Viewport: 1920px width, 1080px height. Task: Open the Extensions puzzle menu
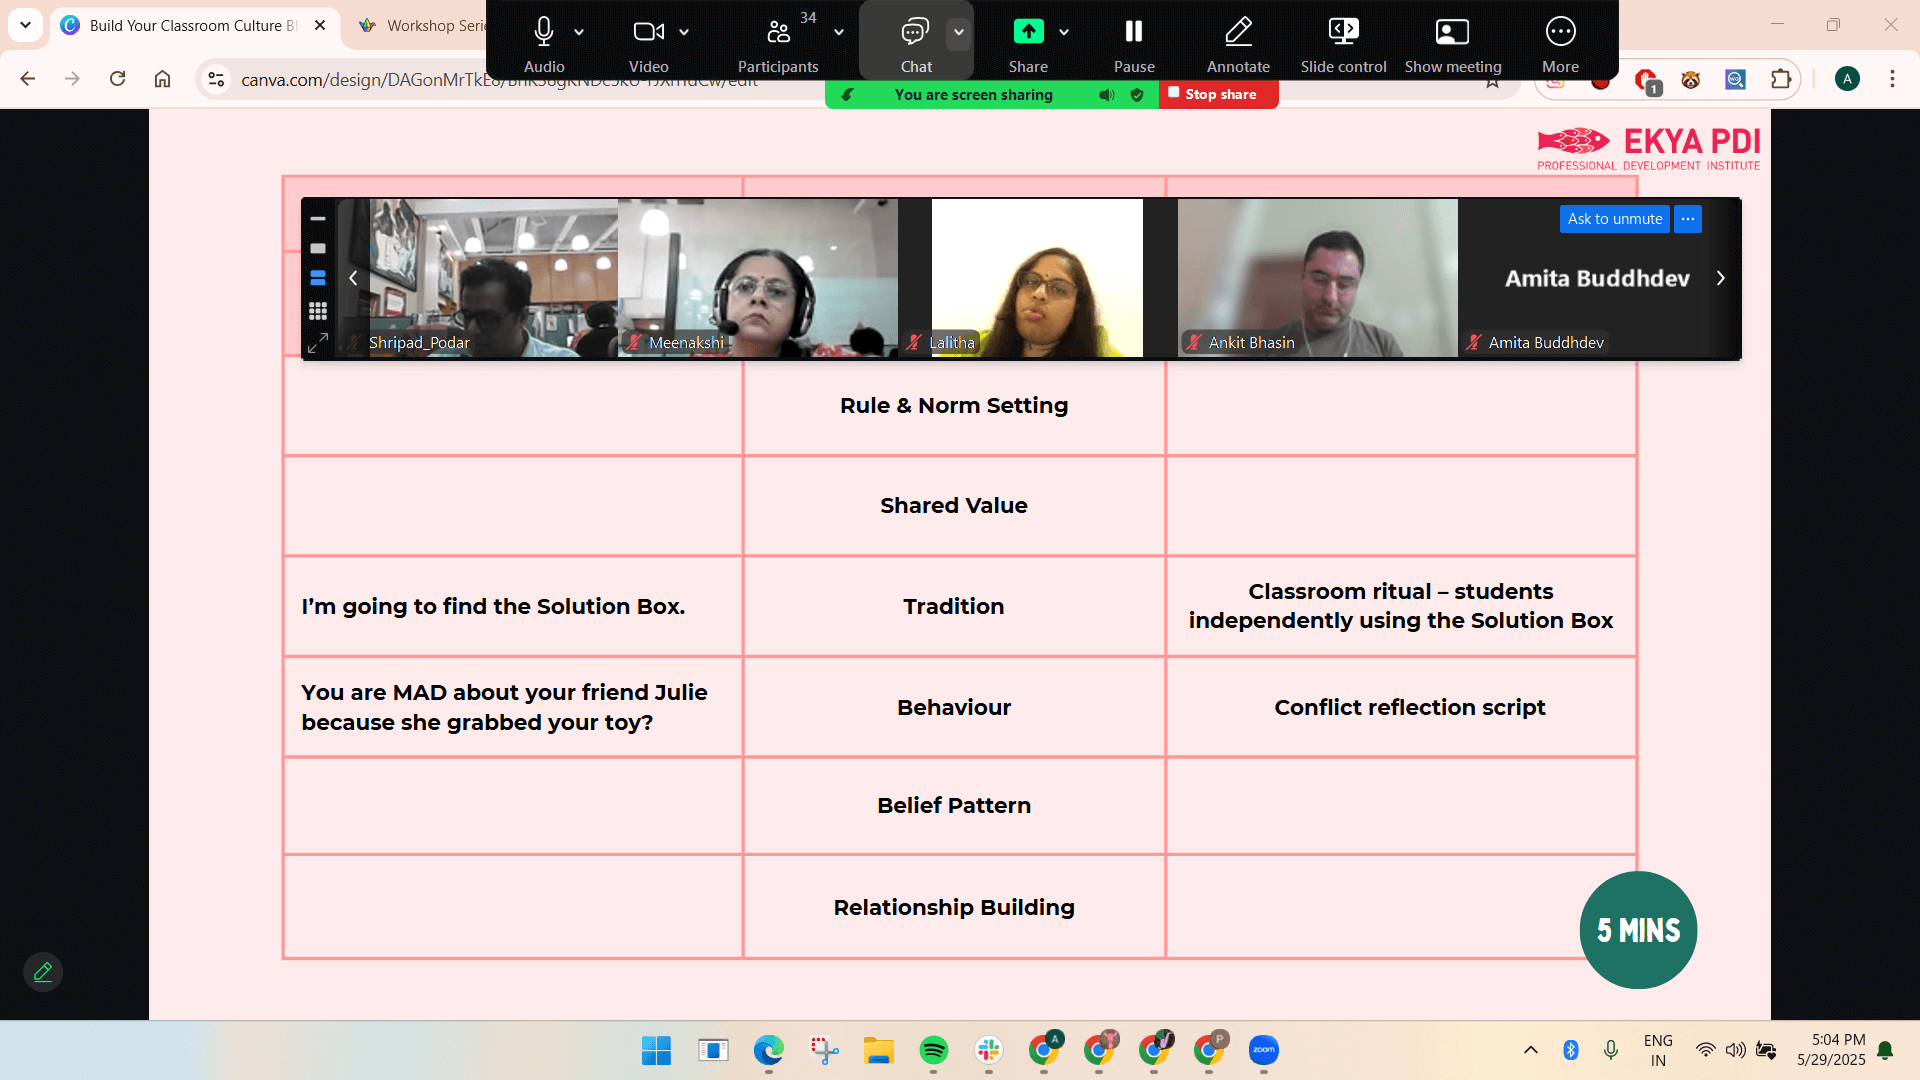pos(1781,79)
